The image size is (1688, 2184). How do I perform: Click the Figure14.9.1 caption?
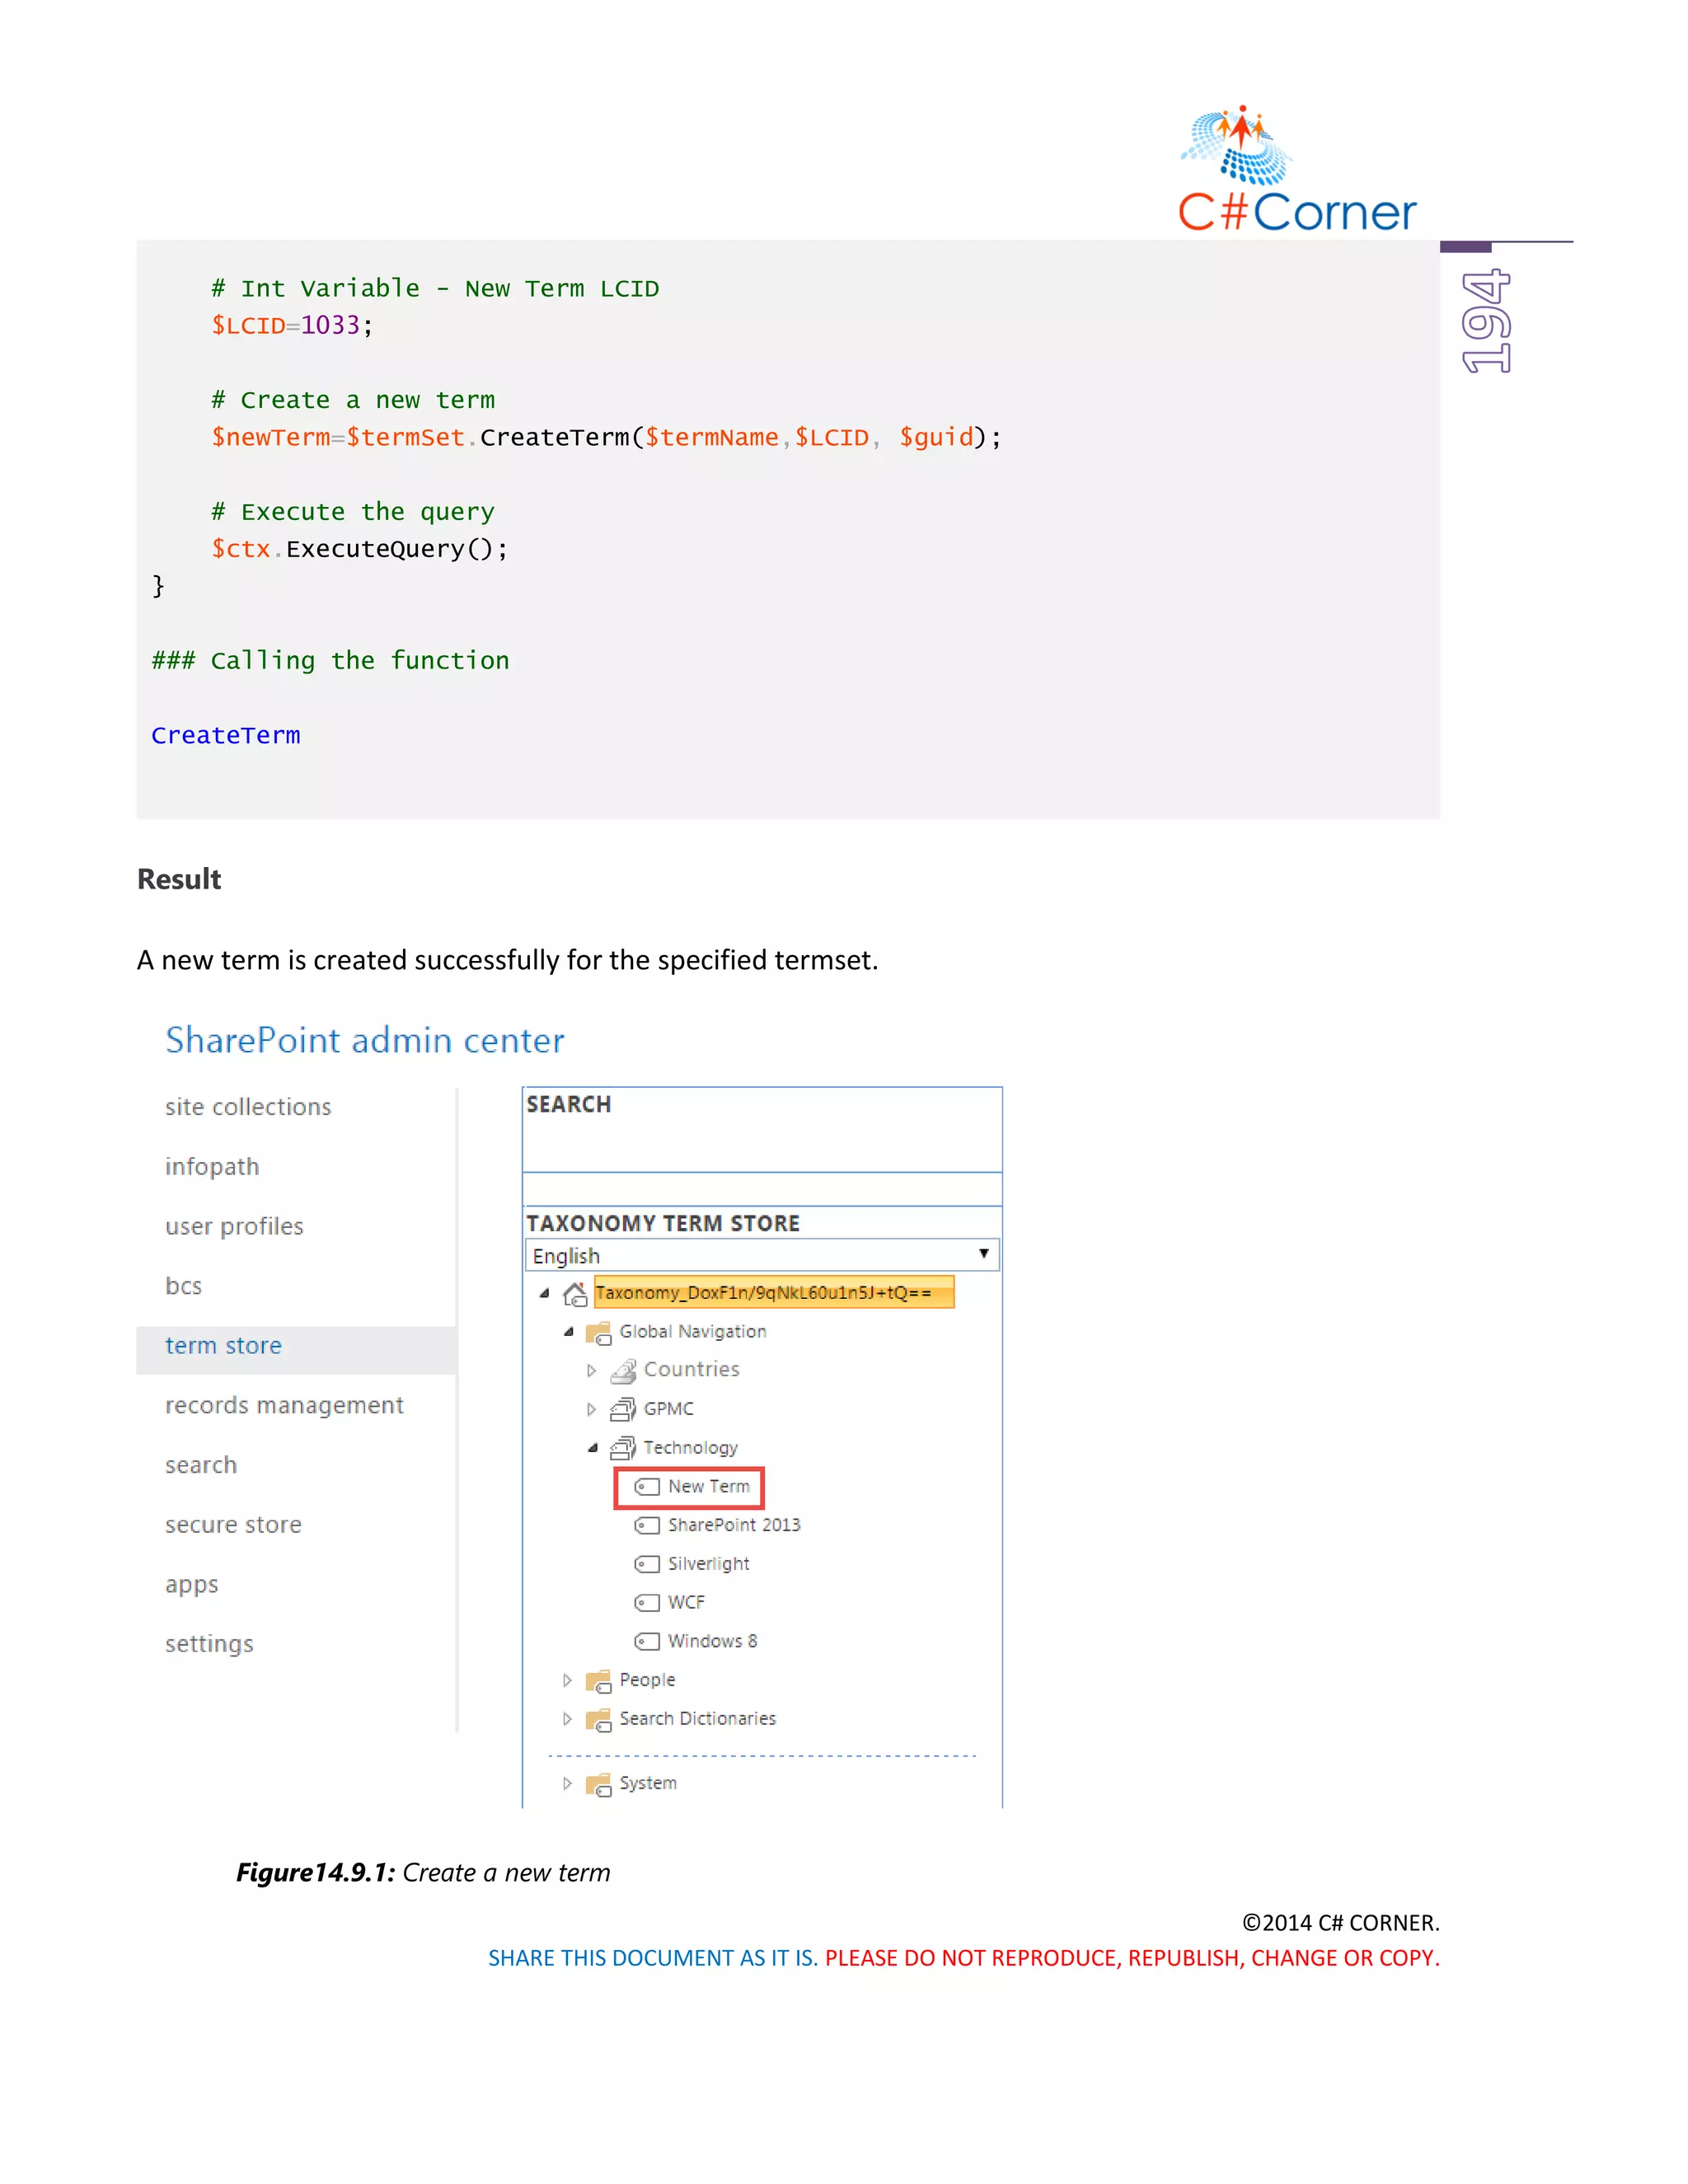click(x=423, y=1873)
